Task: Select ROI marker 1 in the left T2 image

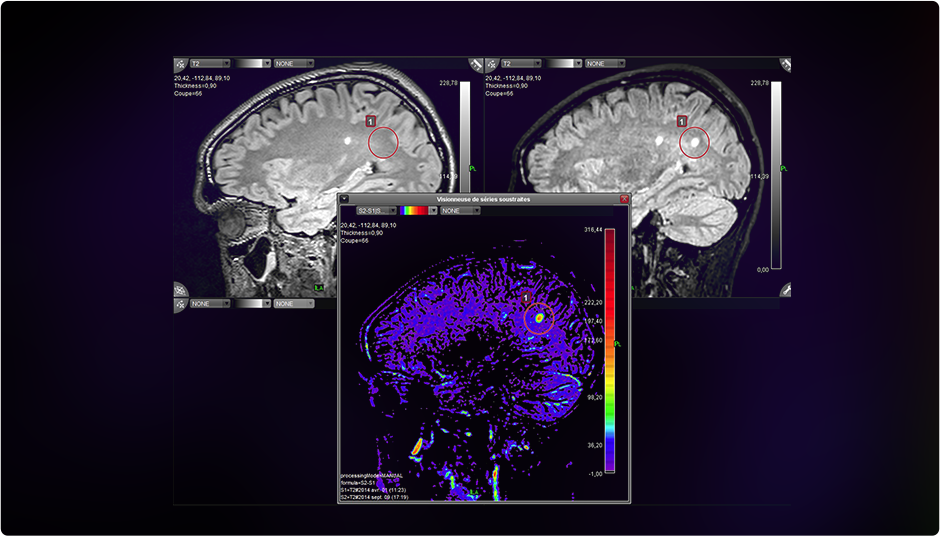Action: click(x=372, y=121)
